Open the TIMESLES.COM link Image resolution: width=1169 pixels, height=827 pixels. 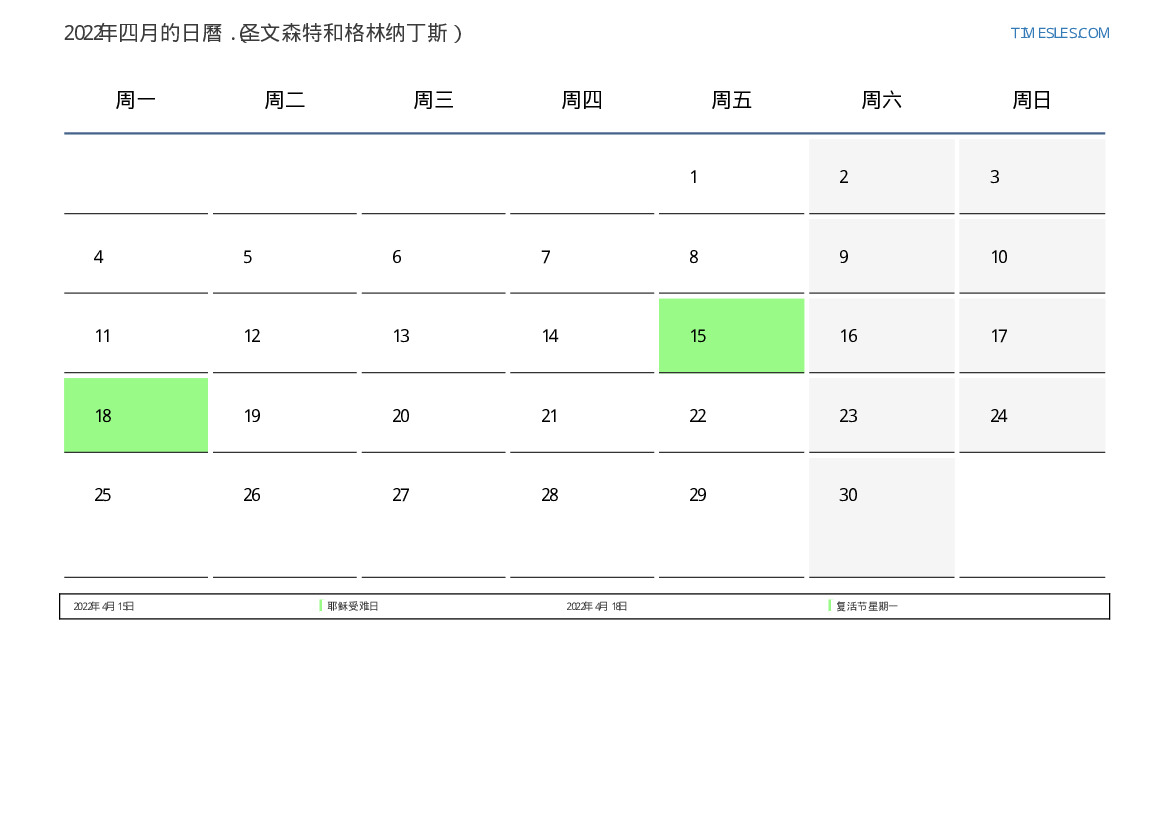tap(1059, 34)
